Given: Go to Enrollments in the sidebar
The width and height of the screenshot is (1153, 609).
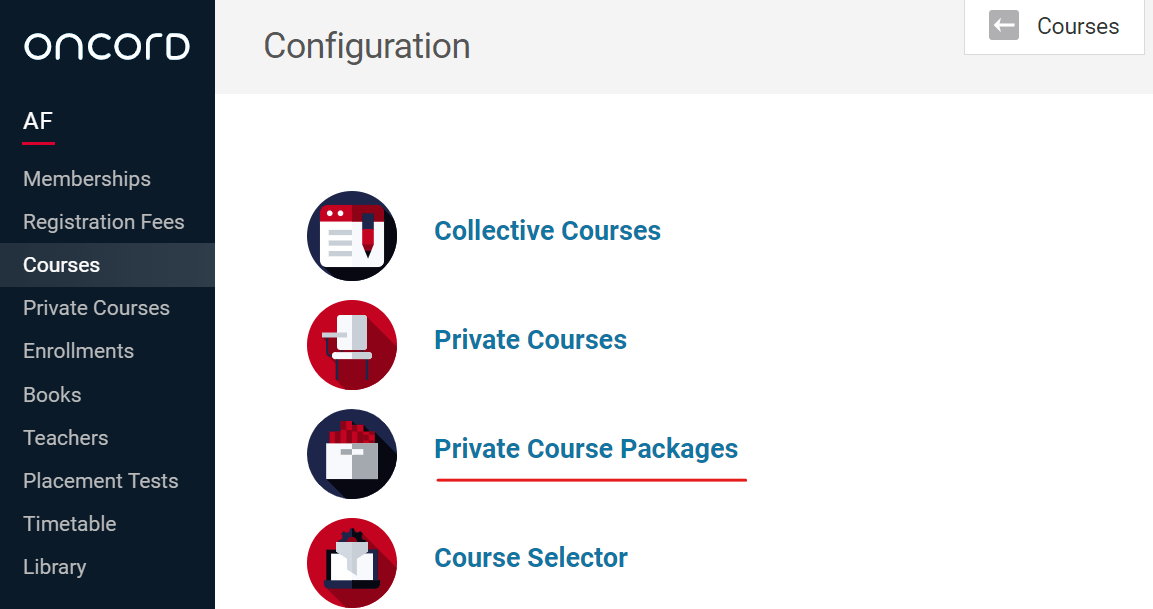Looking at the screenshot, I should click(x=78, y=351).
